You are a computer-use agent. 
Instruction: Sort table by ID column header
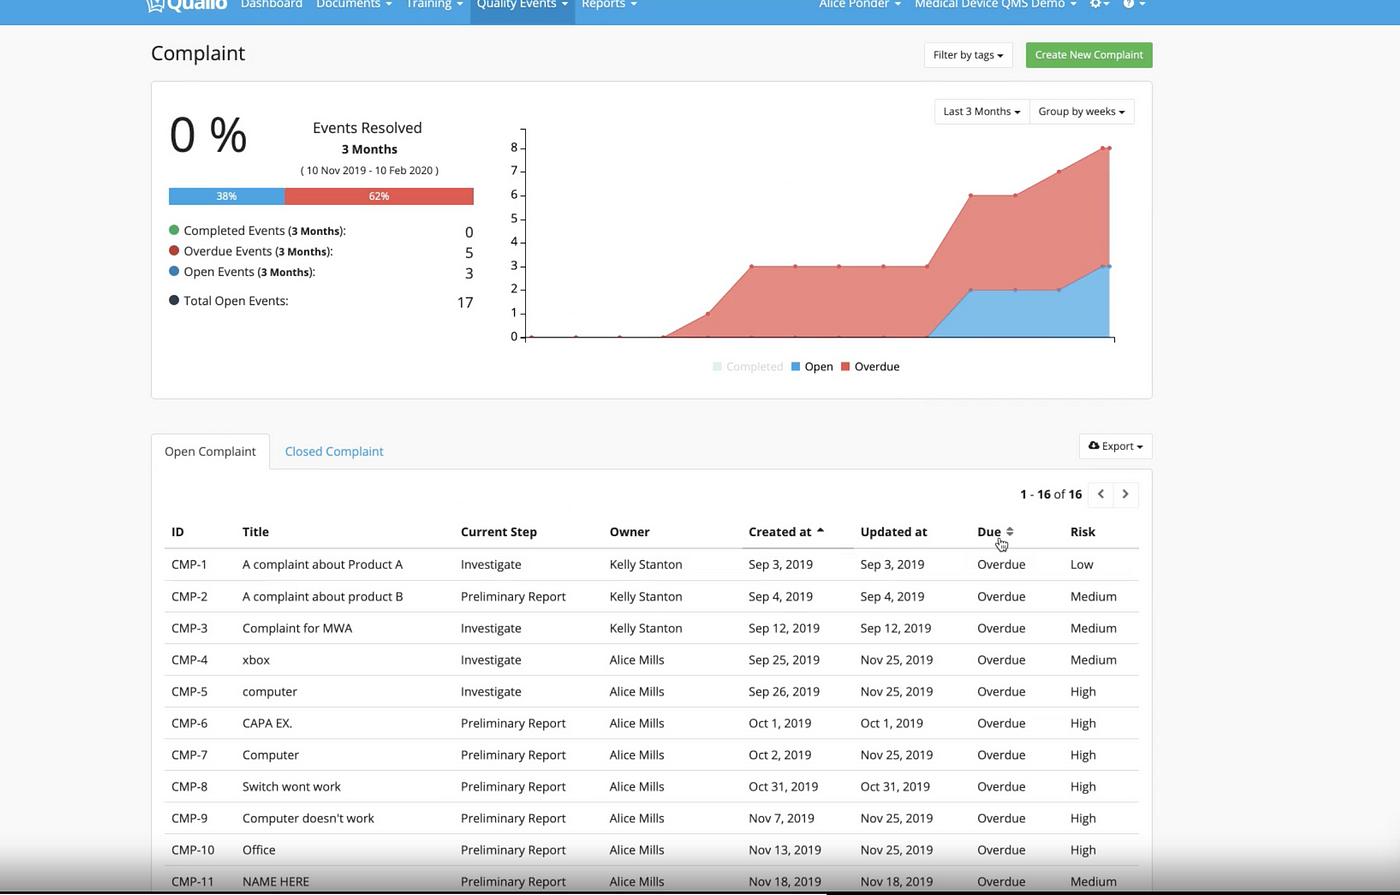pos(177,532)
